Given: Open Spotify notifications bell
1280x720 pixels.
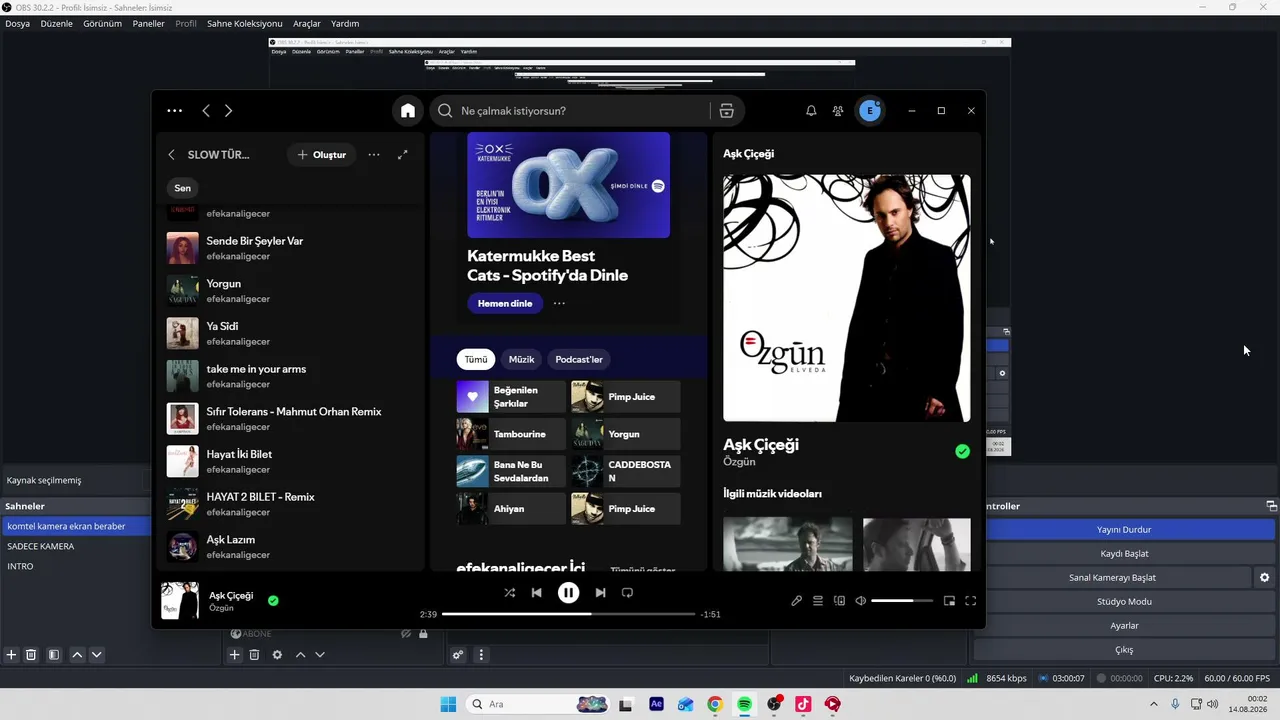Looking at the screenshot, I should pos(811,111).
